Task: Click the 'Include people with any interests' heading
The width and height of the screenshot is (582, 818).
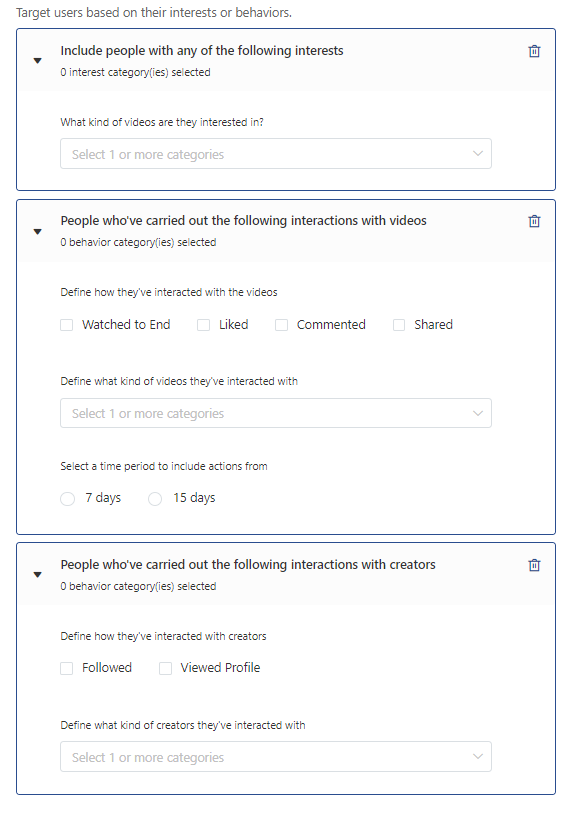Action: (x=202, y=51)
